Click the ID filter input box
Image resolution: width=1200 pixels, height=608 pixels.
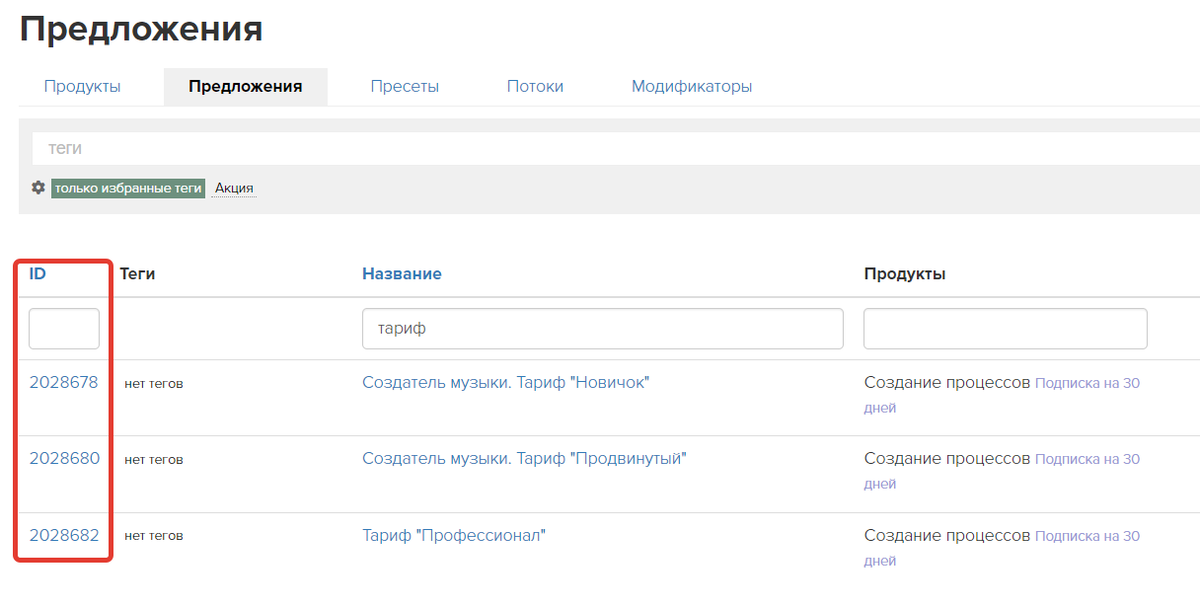(x=64, y=328)
